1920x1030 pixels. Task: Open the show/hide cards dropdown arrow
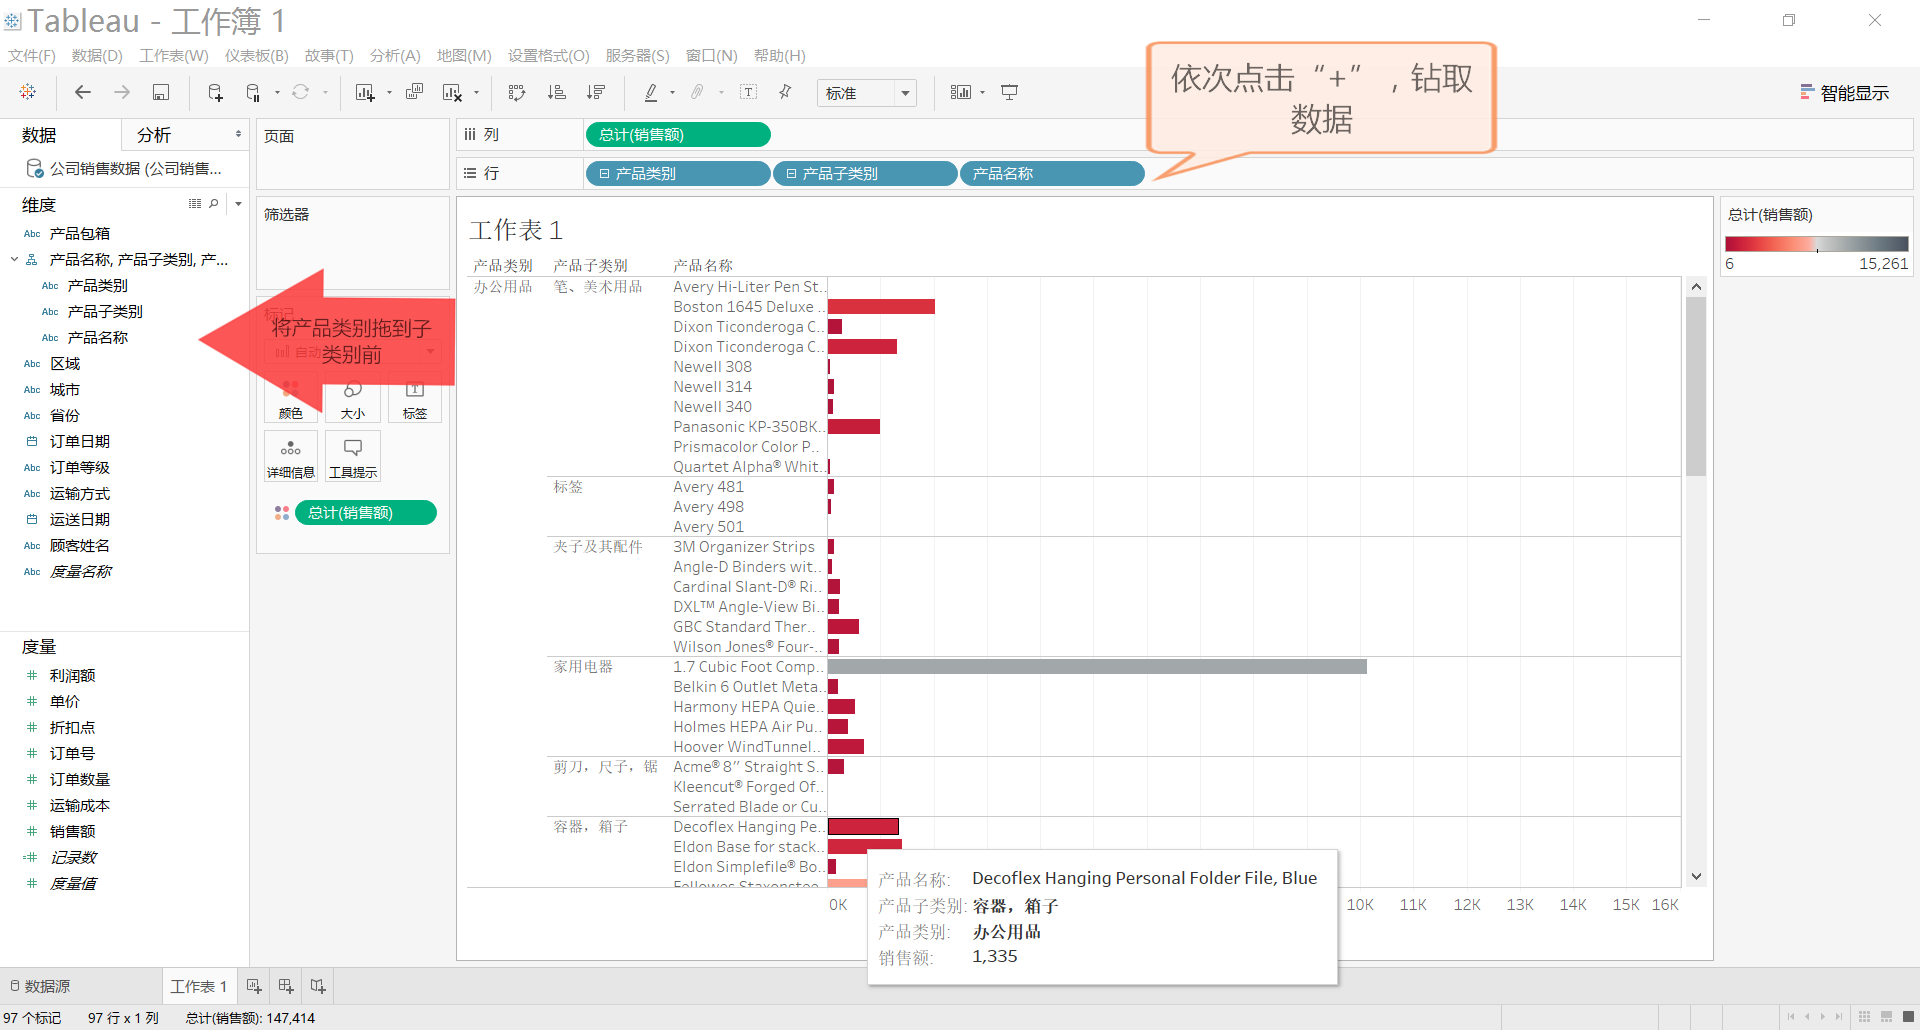point(982,93)
